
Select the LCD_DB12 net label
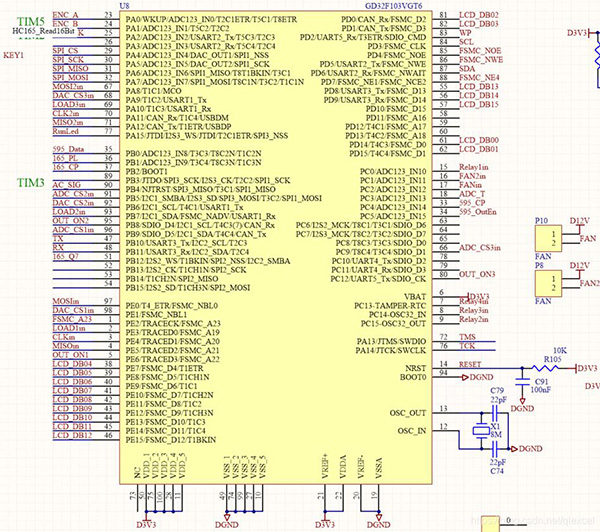(x=72, y=435)
